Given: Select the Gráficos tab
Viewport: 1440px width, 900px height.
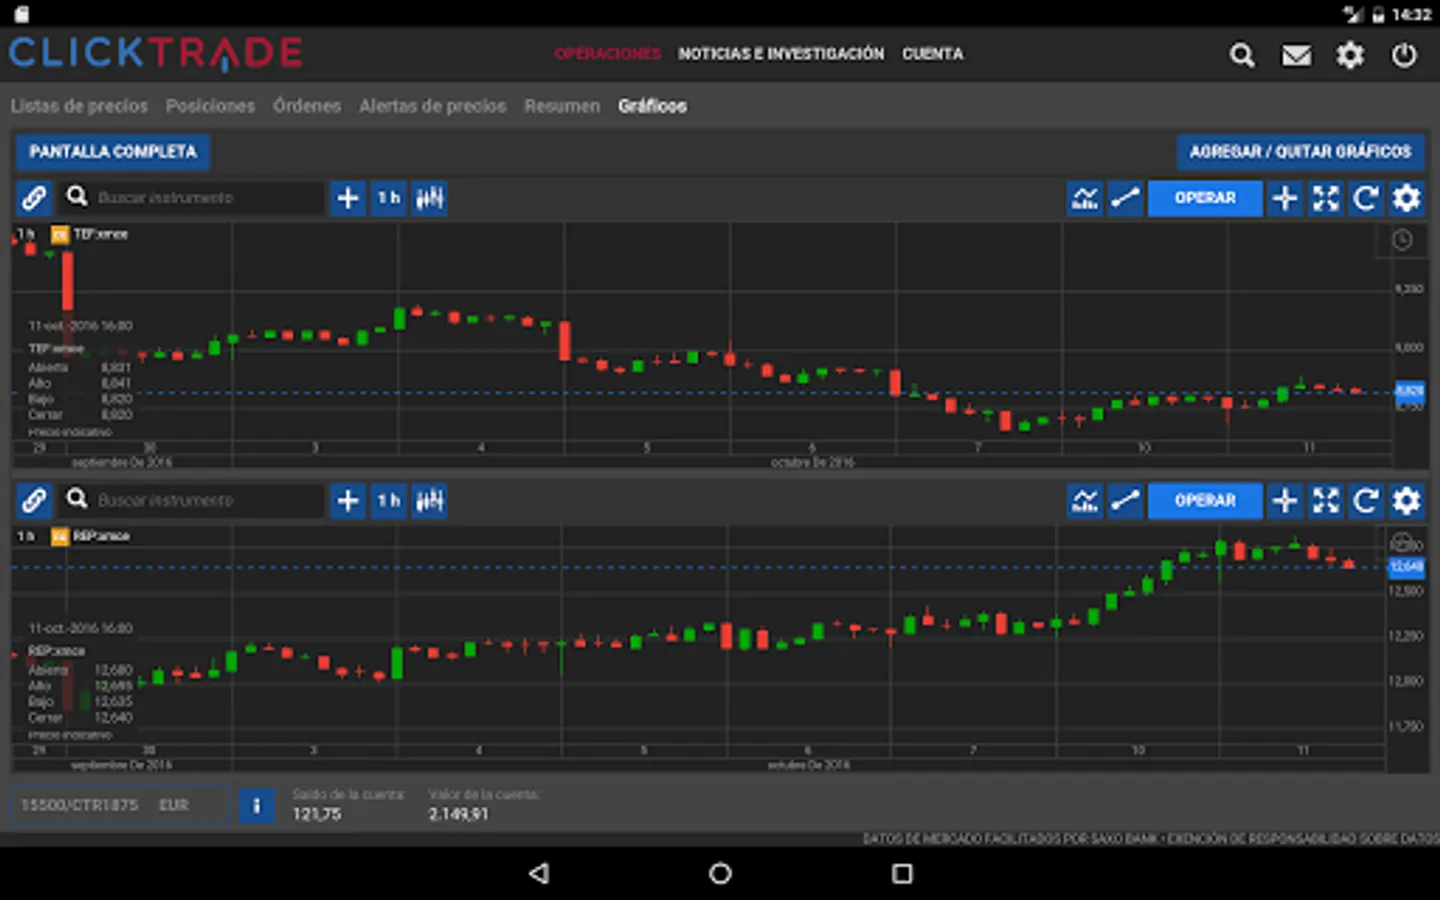Looking at the screenshot, I should pyautogui.click(x=652, y=106).
